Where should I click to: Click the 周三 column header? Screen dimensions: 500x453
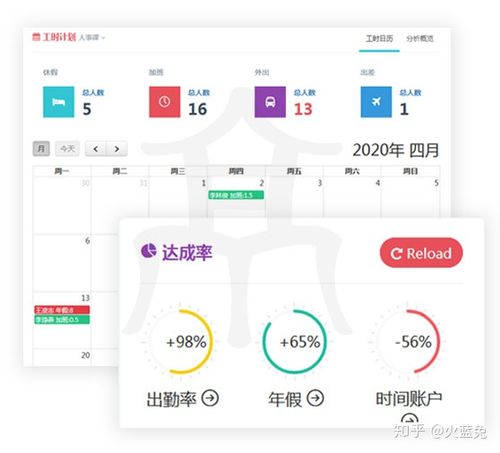(x=178, y=171)
